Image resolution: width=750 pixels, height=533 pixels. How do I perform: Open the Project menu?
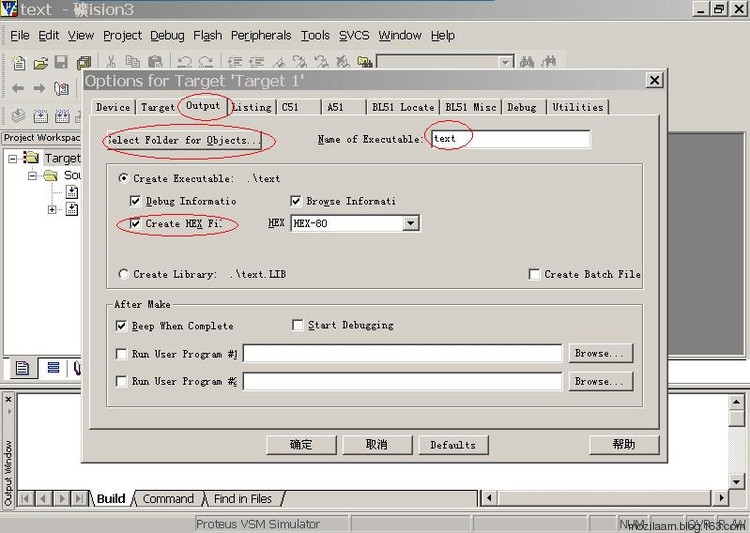point(122,35)
